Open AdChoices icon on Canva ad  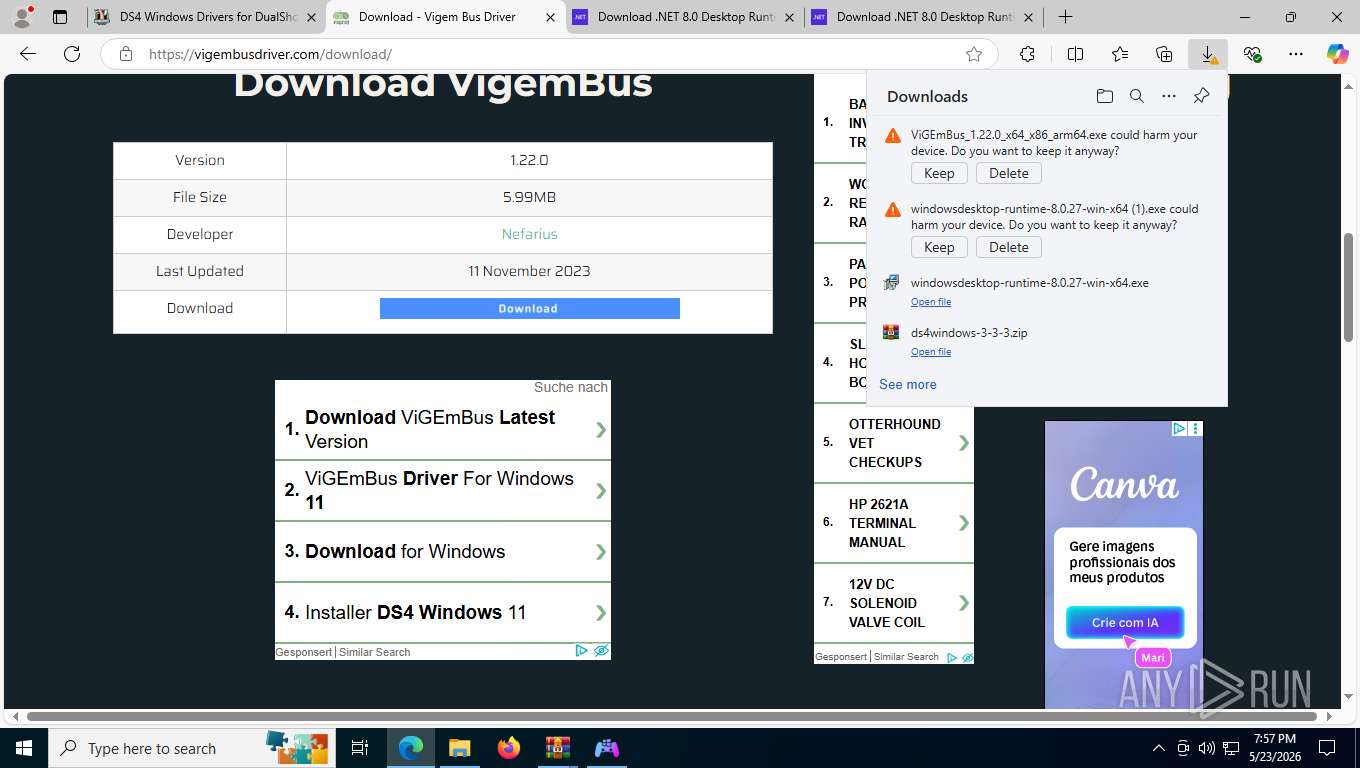point(1179,428)
